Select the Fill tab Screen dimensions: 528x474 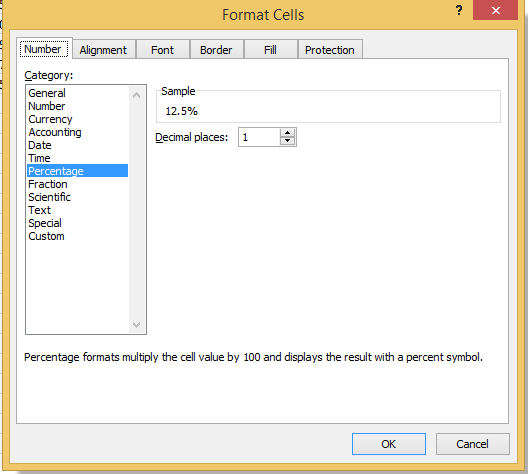(x=270, y=50)
